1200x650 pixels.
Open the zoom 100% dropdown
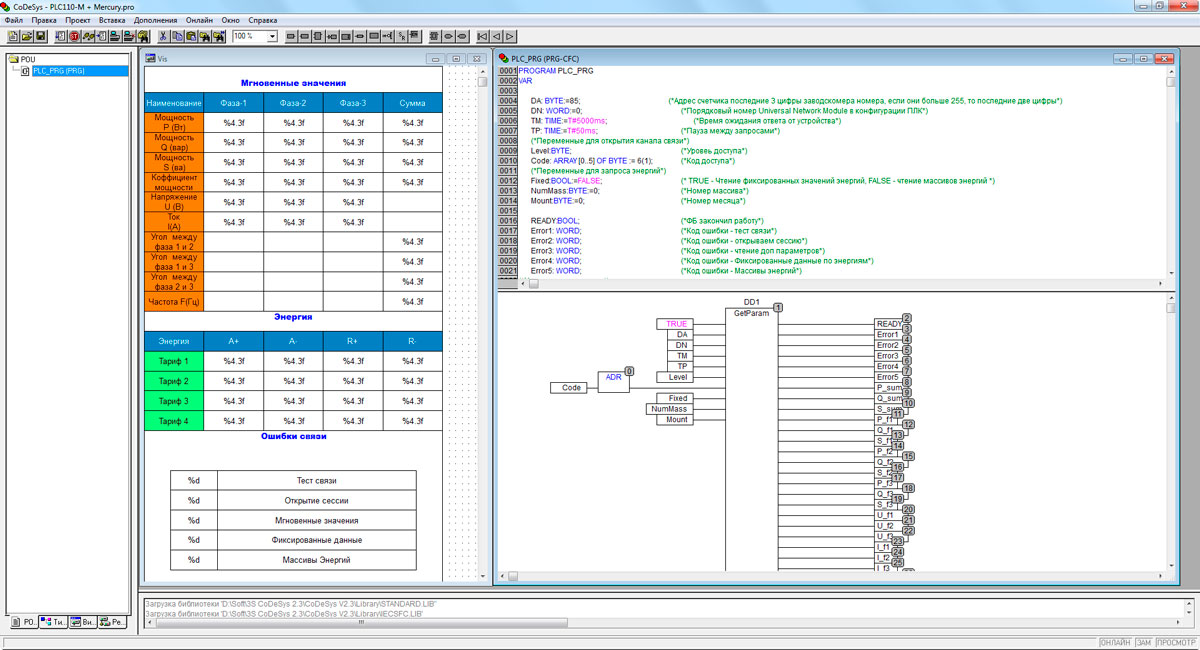272,36
